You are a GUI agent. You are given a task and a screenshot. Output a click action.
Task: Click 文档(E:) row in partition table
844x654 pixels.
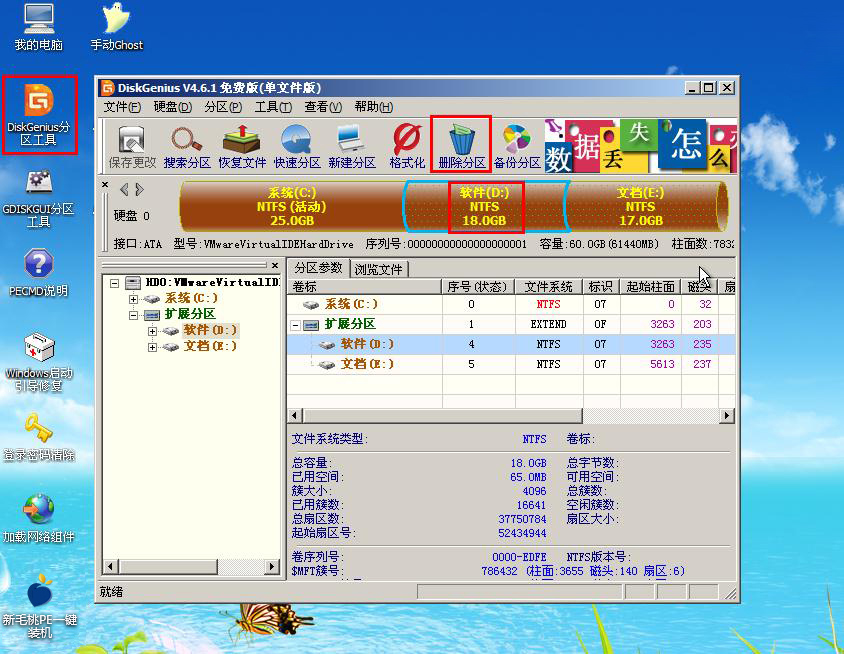coord(511,364)
